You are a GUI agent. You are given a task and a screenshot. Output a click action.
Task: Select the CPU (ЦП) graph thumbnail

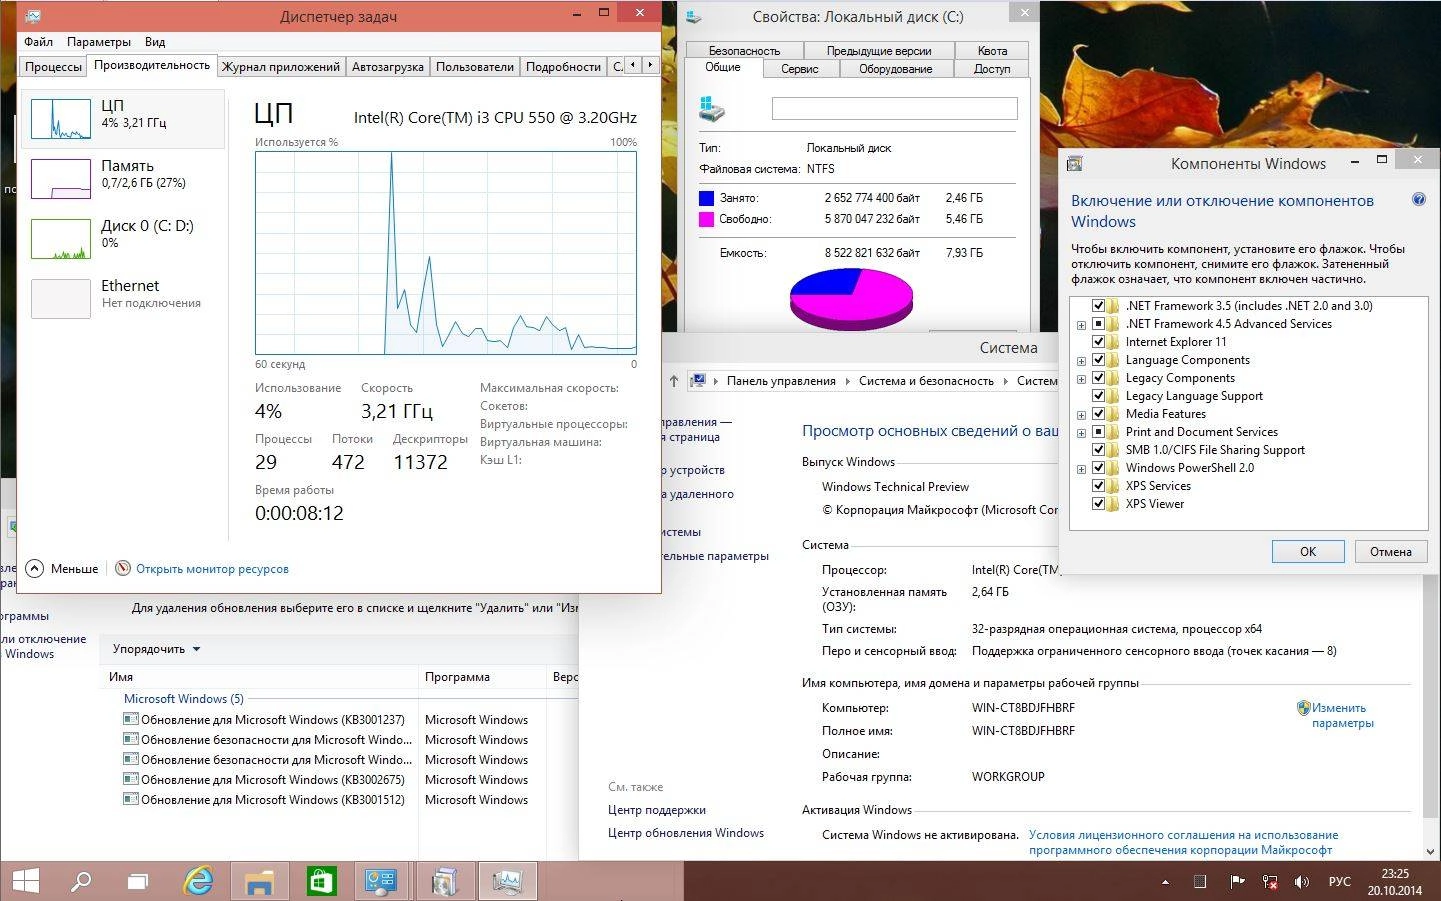point(61,119)
